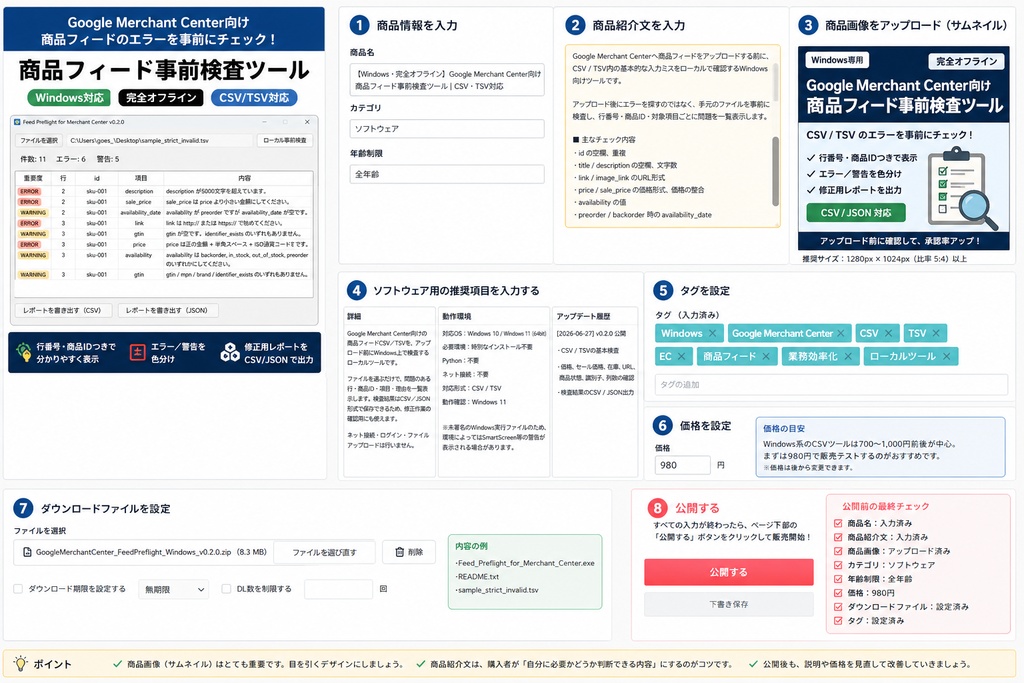Click the 重要度 column header

[x=33, y=178]
